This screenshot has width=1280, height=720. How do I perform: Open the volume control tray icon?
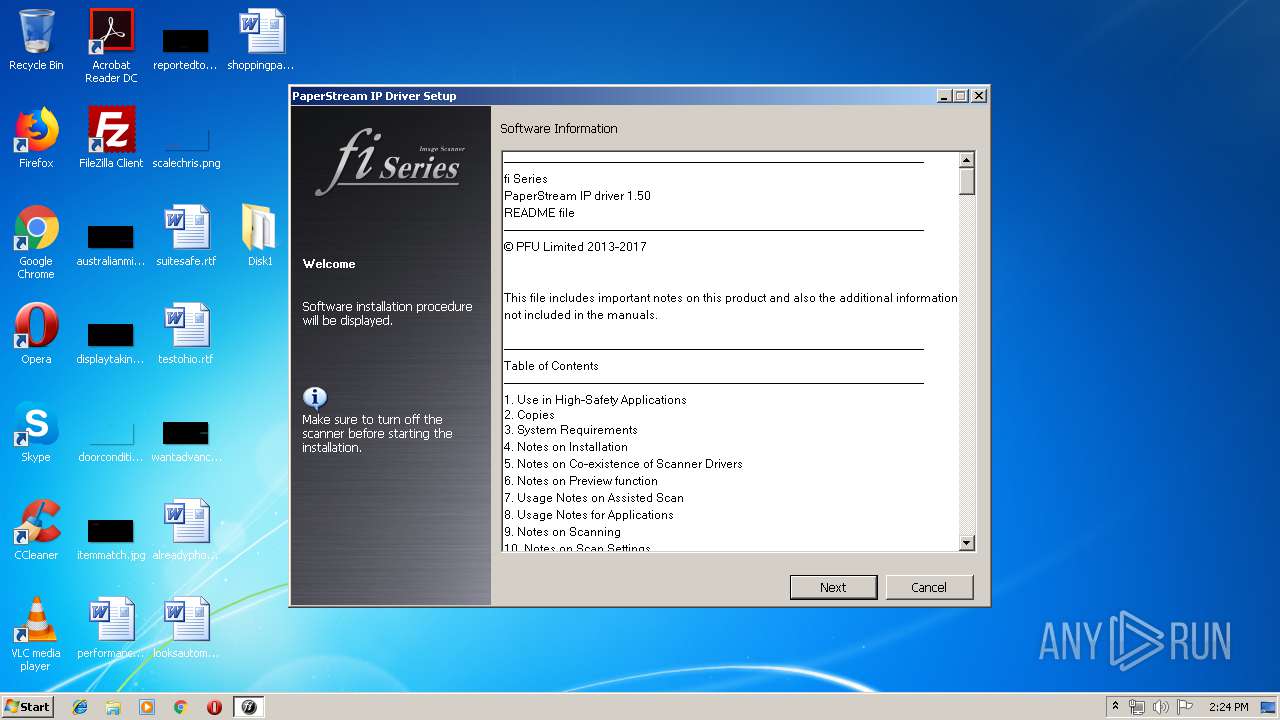point(1160,707)
